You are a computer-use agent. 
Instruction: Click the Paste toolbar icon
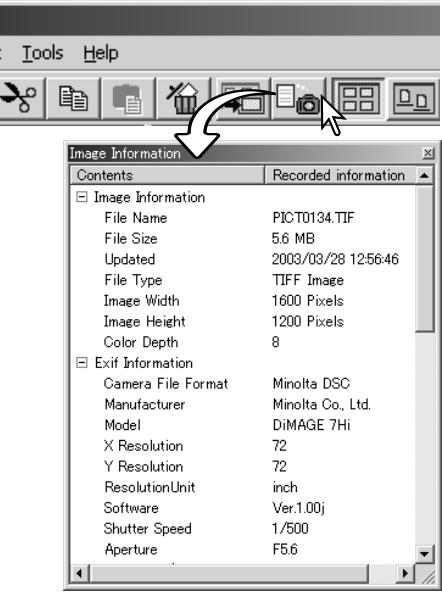(128, 98)
